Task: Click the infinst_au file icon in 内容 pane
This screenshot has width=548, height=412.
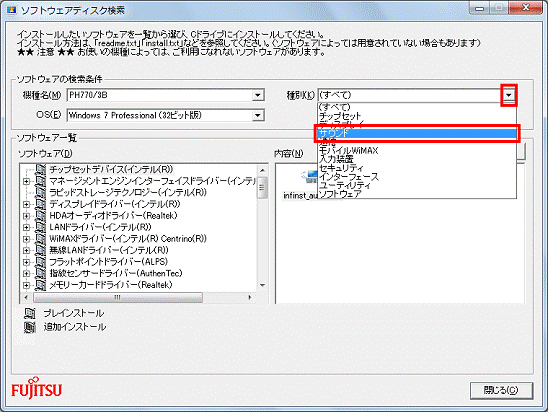Action: click(309, 177)
